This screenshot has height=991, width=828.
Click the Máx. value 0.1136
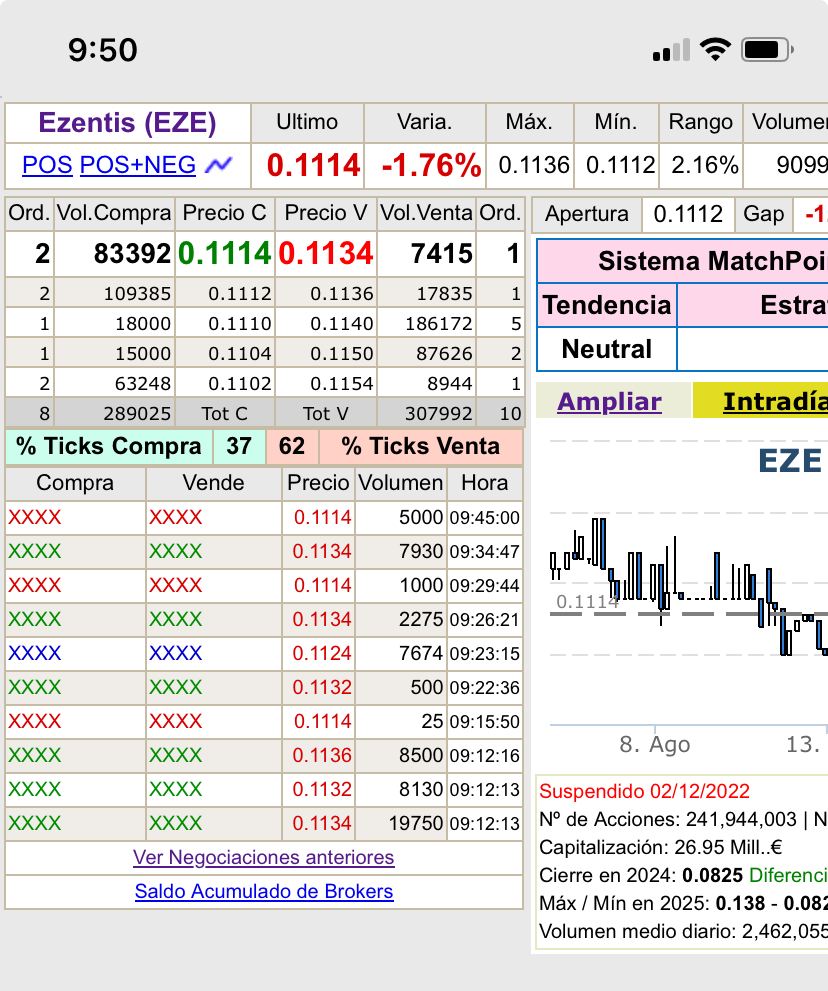pos(534,166)
